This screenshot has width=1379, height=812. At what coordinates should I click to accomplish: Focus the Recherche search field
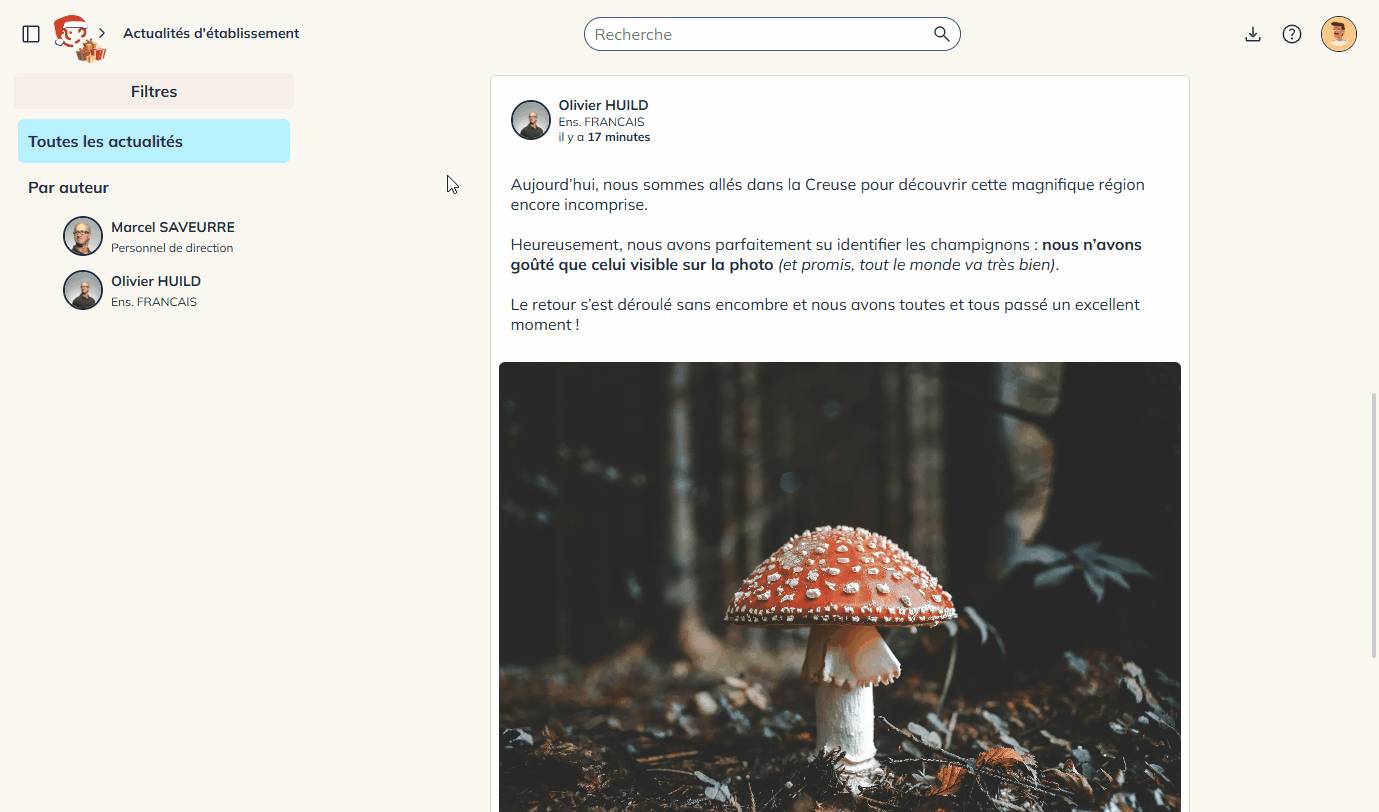click(760, 34)
